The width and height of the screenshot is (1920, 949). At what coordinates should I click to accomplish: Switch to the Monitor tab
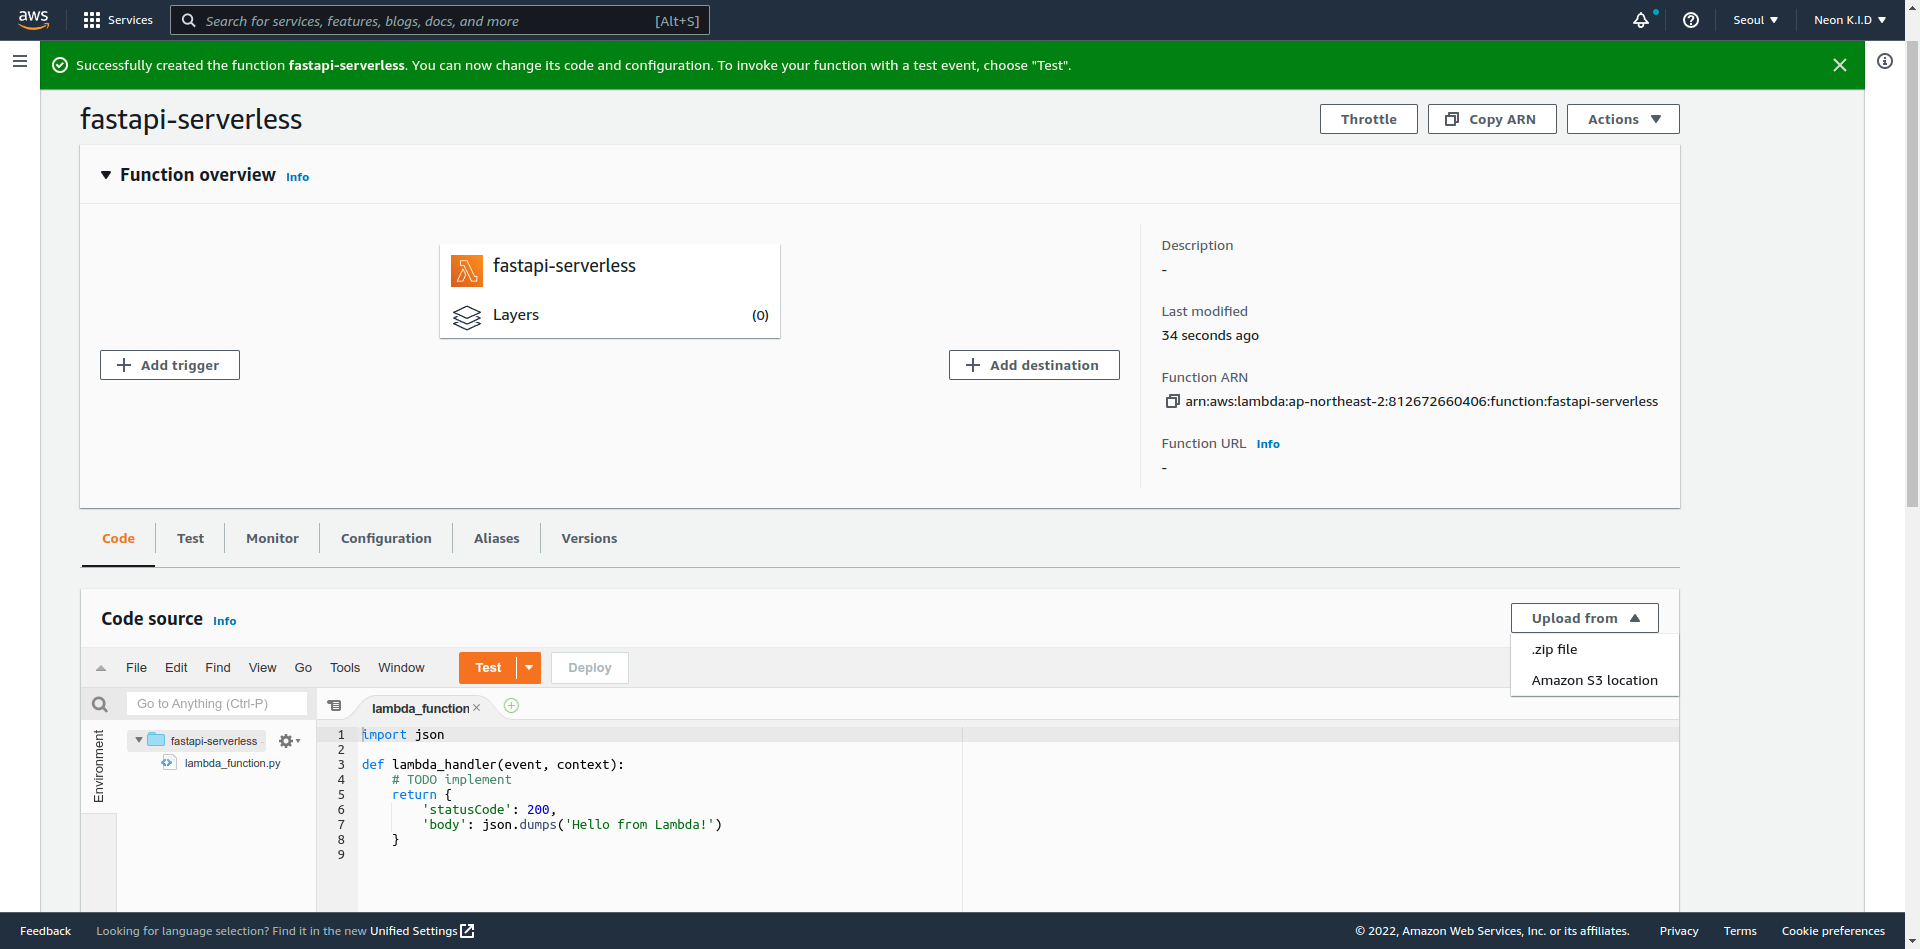click(272, 538)
